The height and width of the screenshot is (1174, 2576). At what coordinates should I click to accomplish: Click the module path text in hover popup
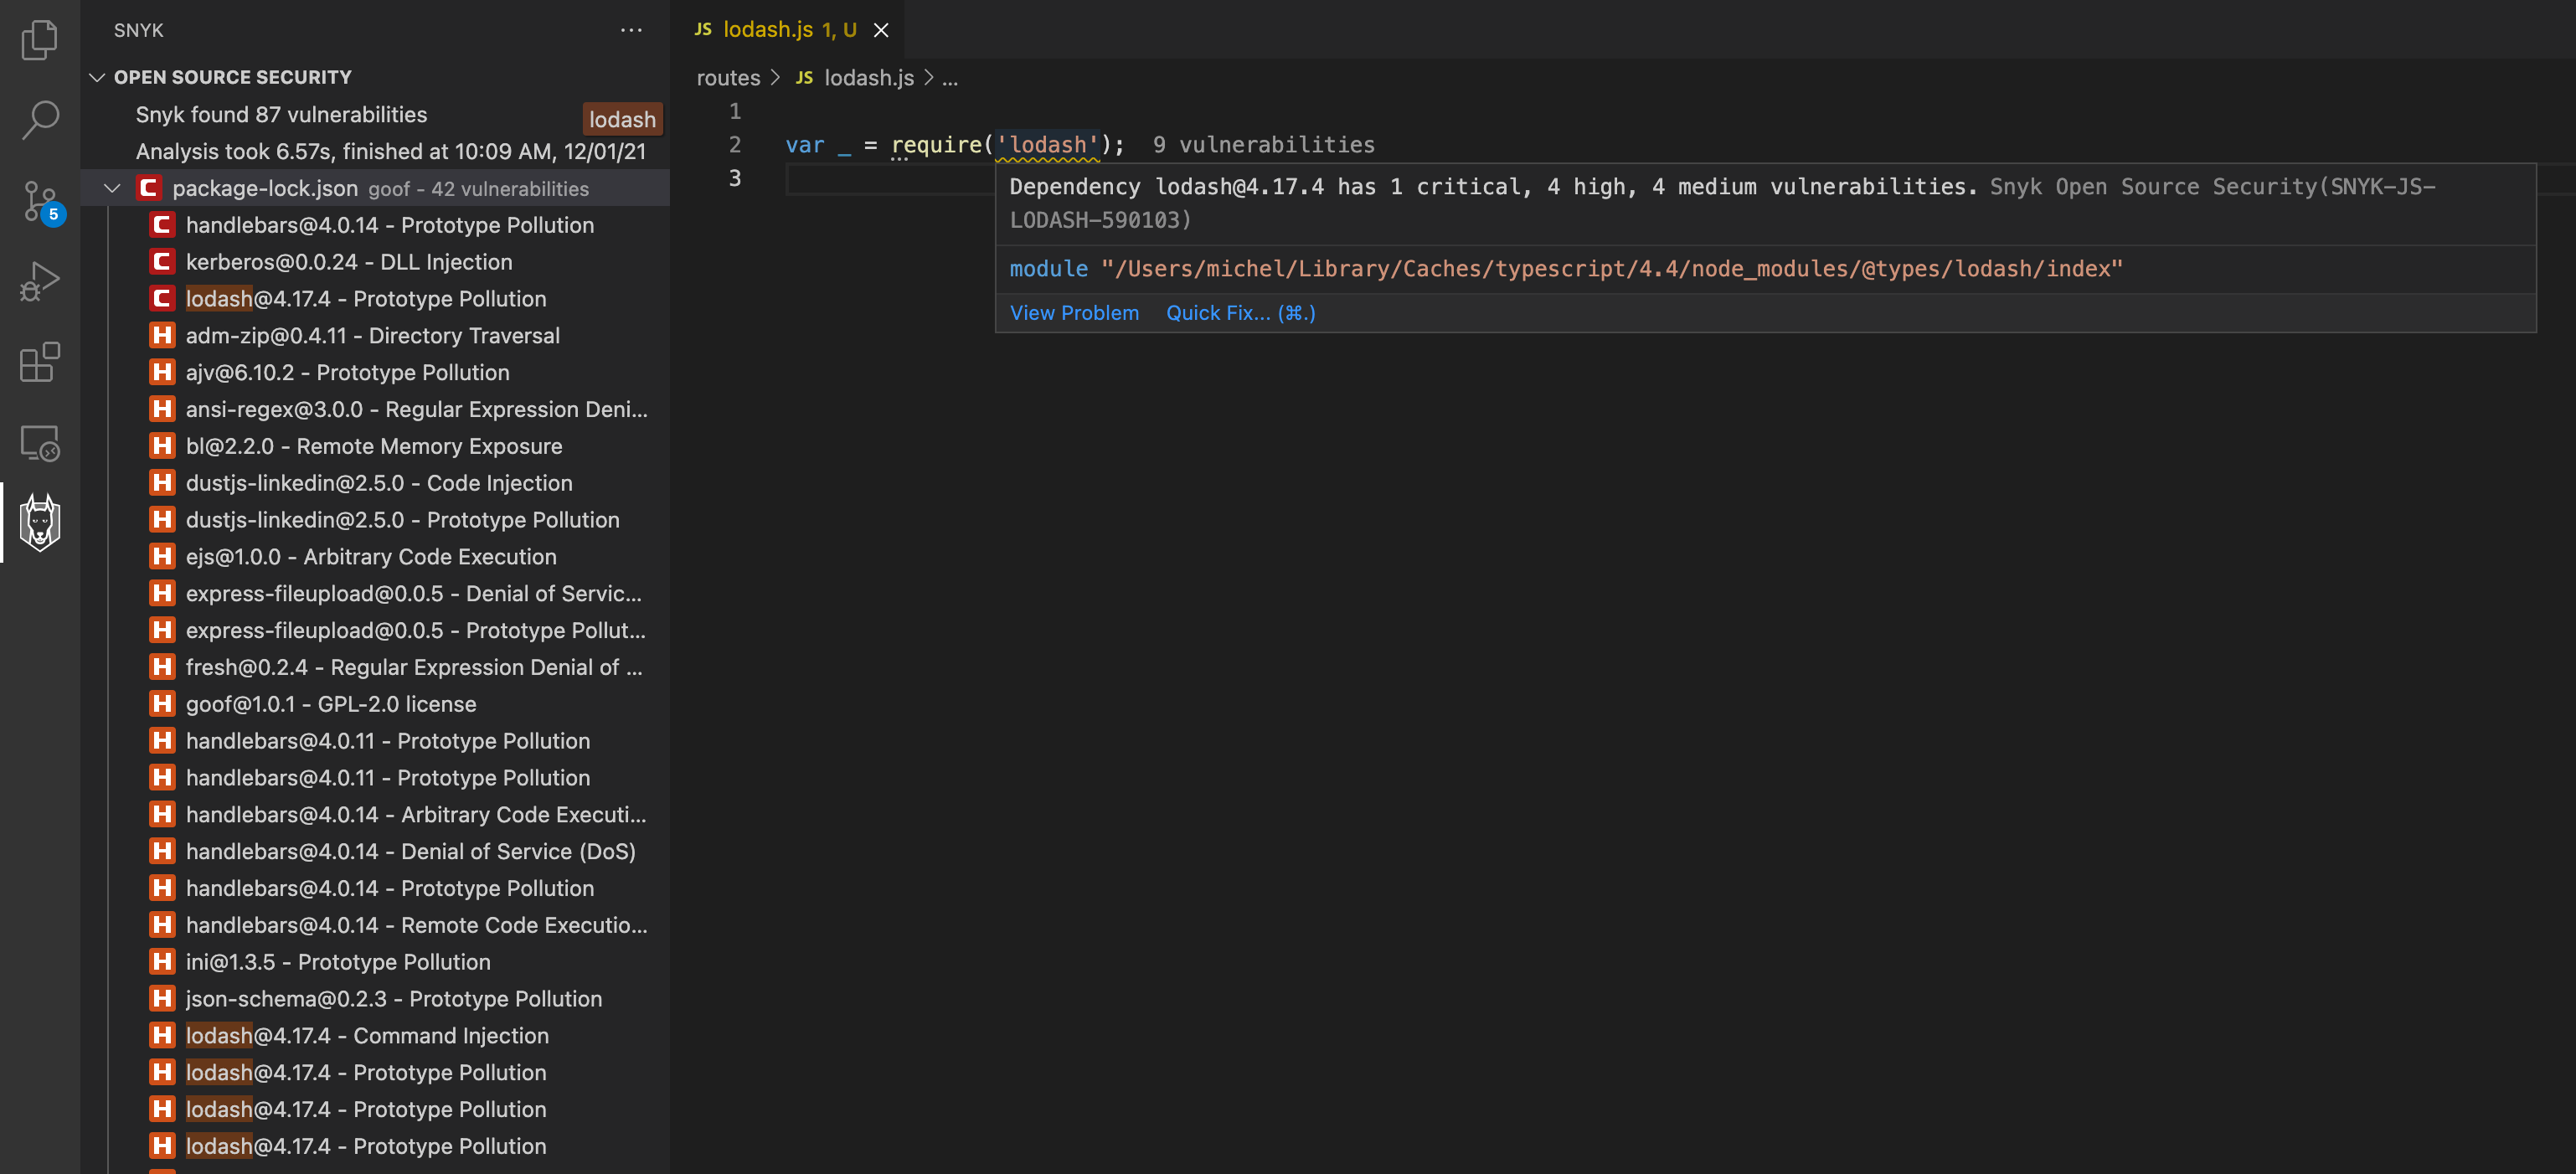1565,269
